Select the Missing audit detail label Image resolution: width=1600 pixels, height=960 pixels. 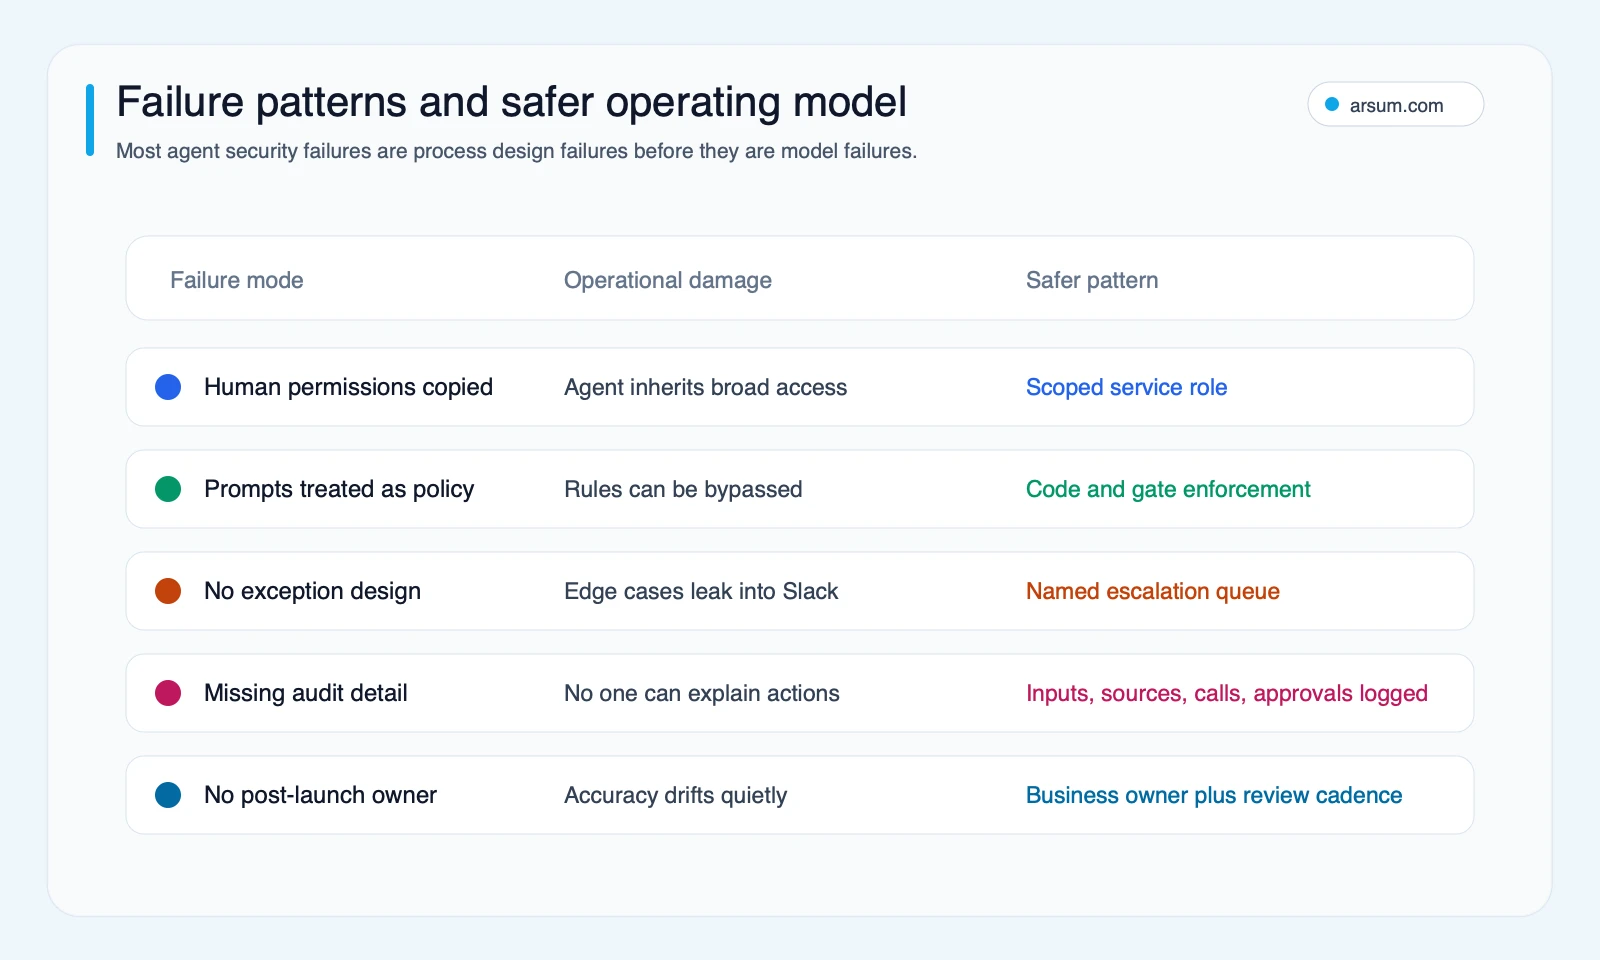[306, 693]
